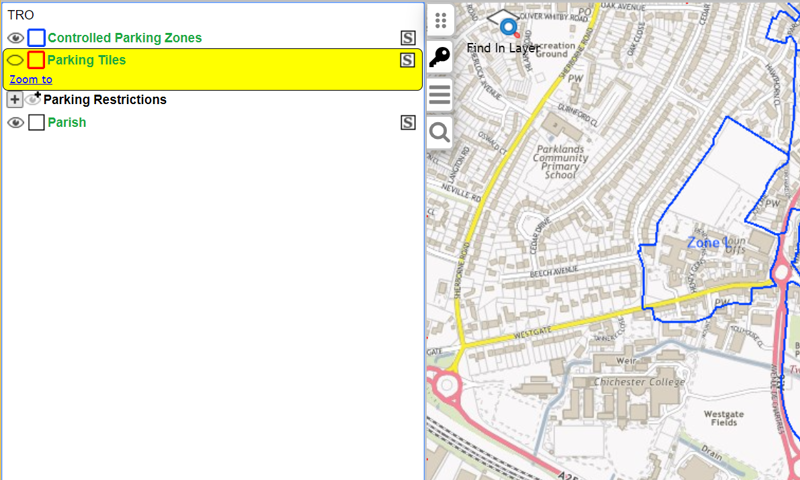Click the S icon for Parking Tiles

tap(407, 60)
